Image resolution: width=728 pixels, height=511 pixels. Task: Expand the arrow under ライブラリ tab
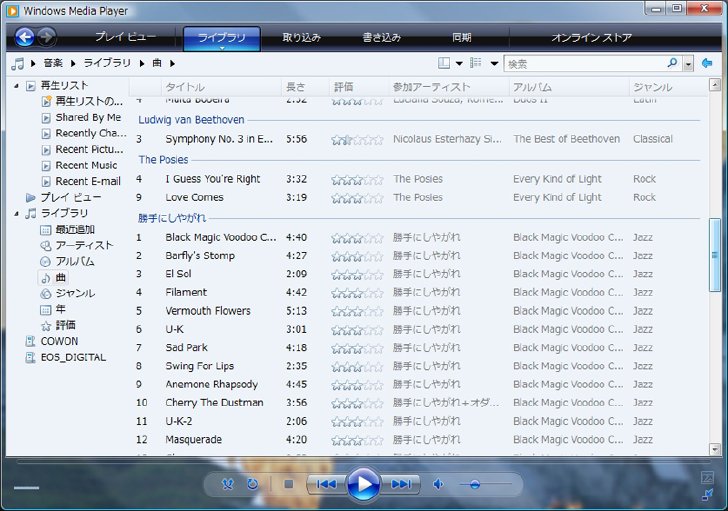pos(222,48)
